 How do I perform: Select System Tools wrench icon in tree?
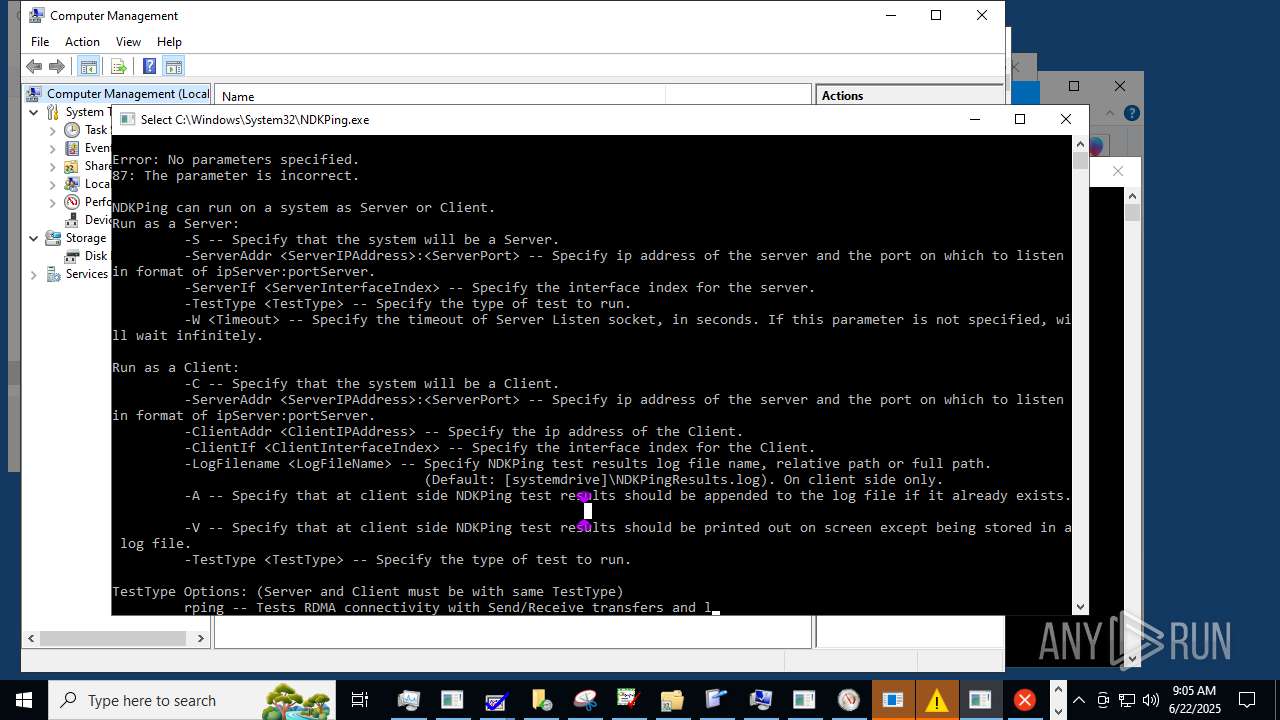point(54,112)
